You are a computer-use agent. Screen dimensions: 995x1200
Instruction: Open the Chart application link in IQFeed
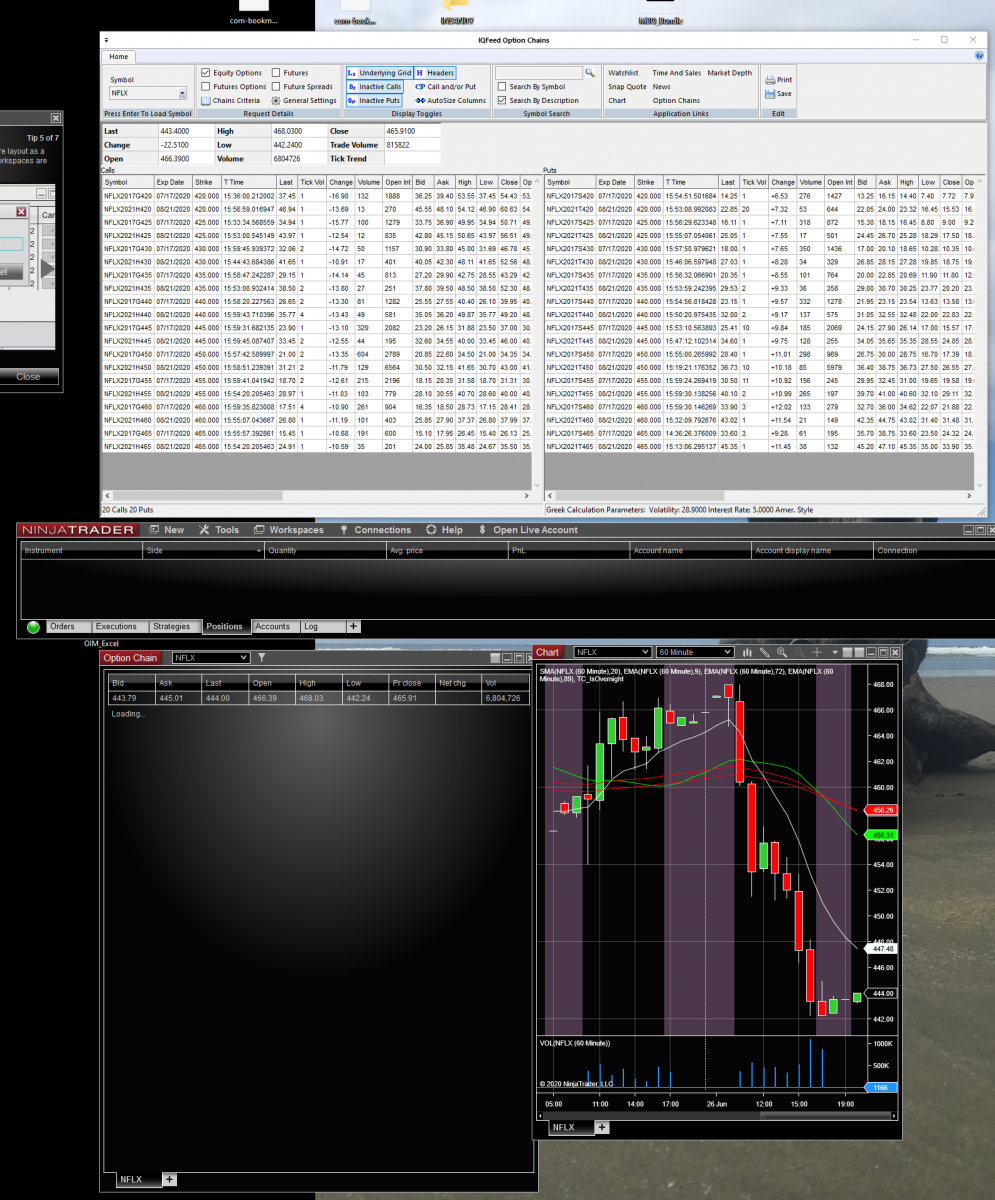pos(617,101)
